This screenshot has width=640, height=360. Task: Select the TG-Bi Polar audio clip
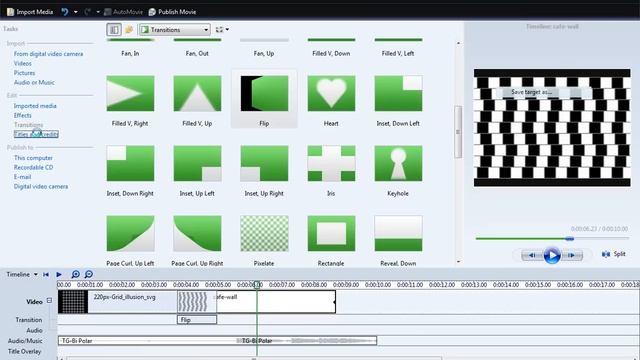(217, 340)
